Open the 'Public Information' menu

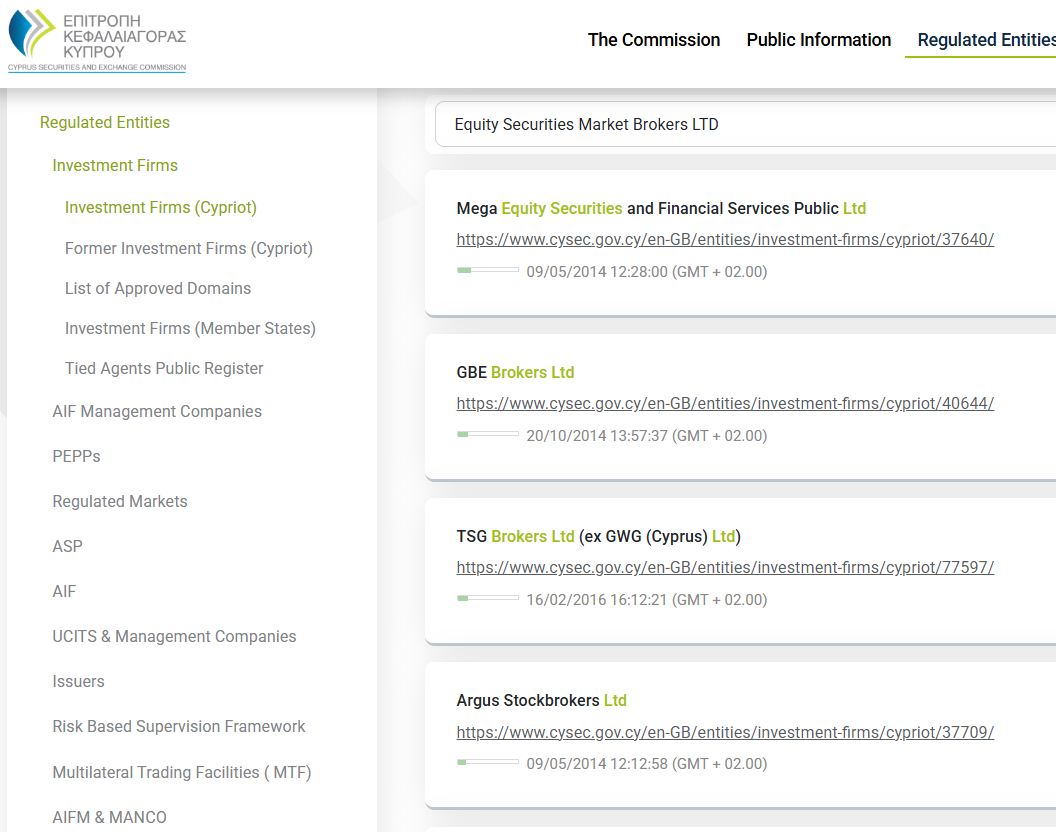[818, 40]
